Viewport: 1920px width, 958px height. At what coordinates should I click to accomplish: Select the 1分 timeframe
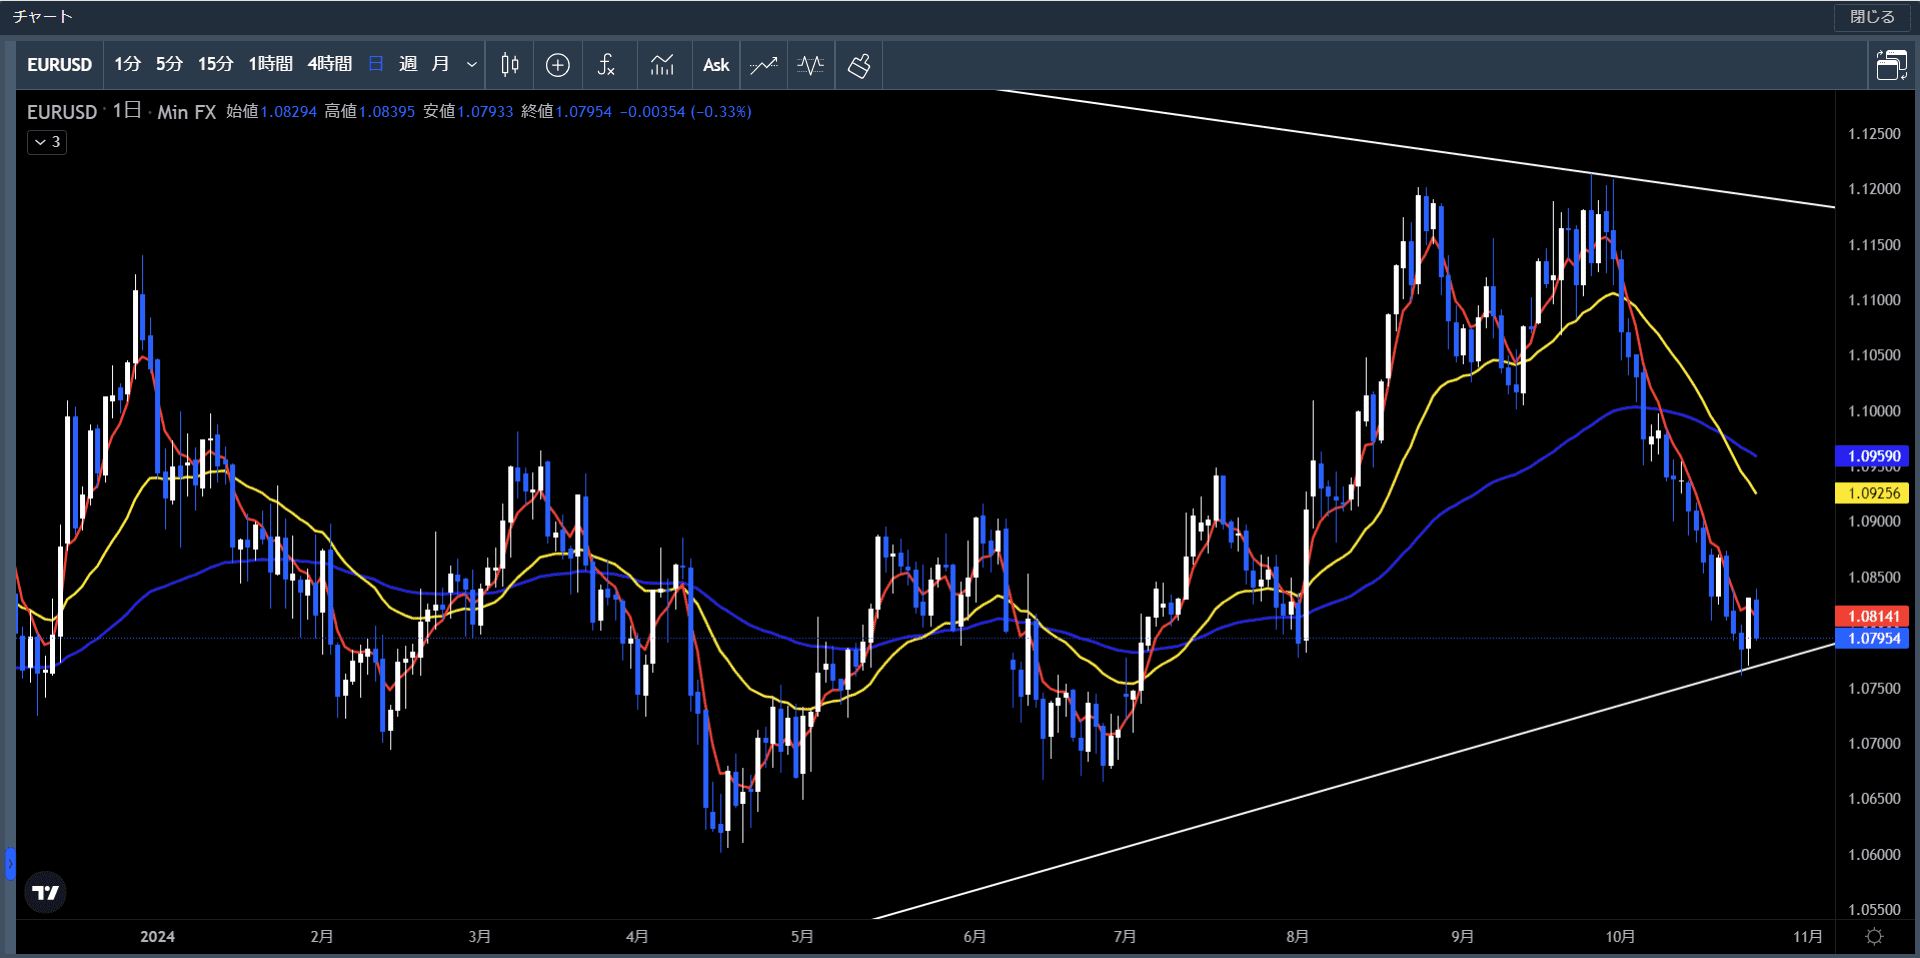point(128,64)
